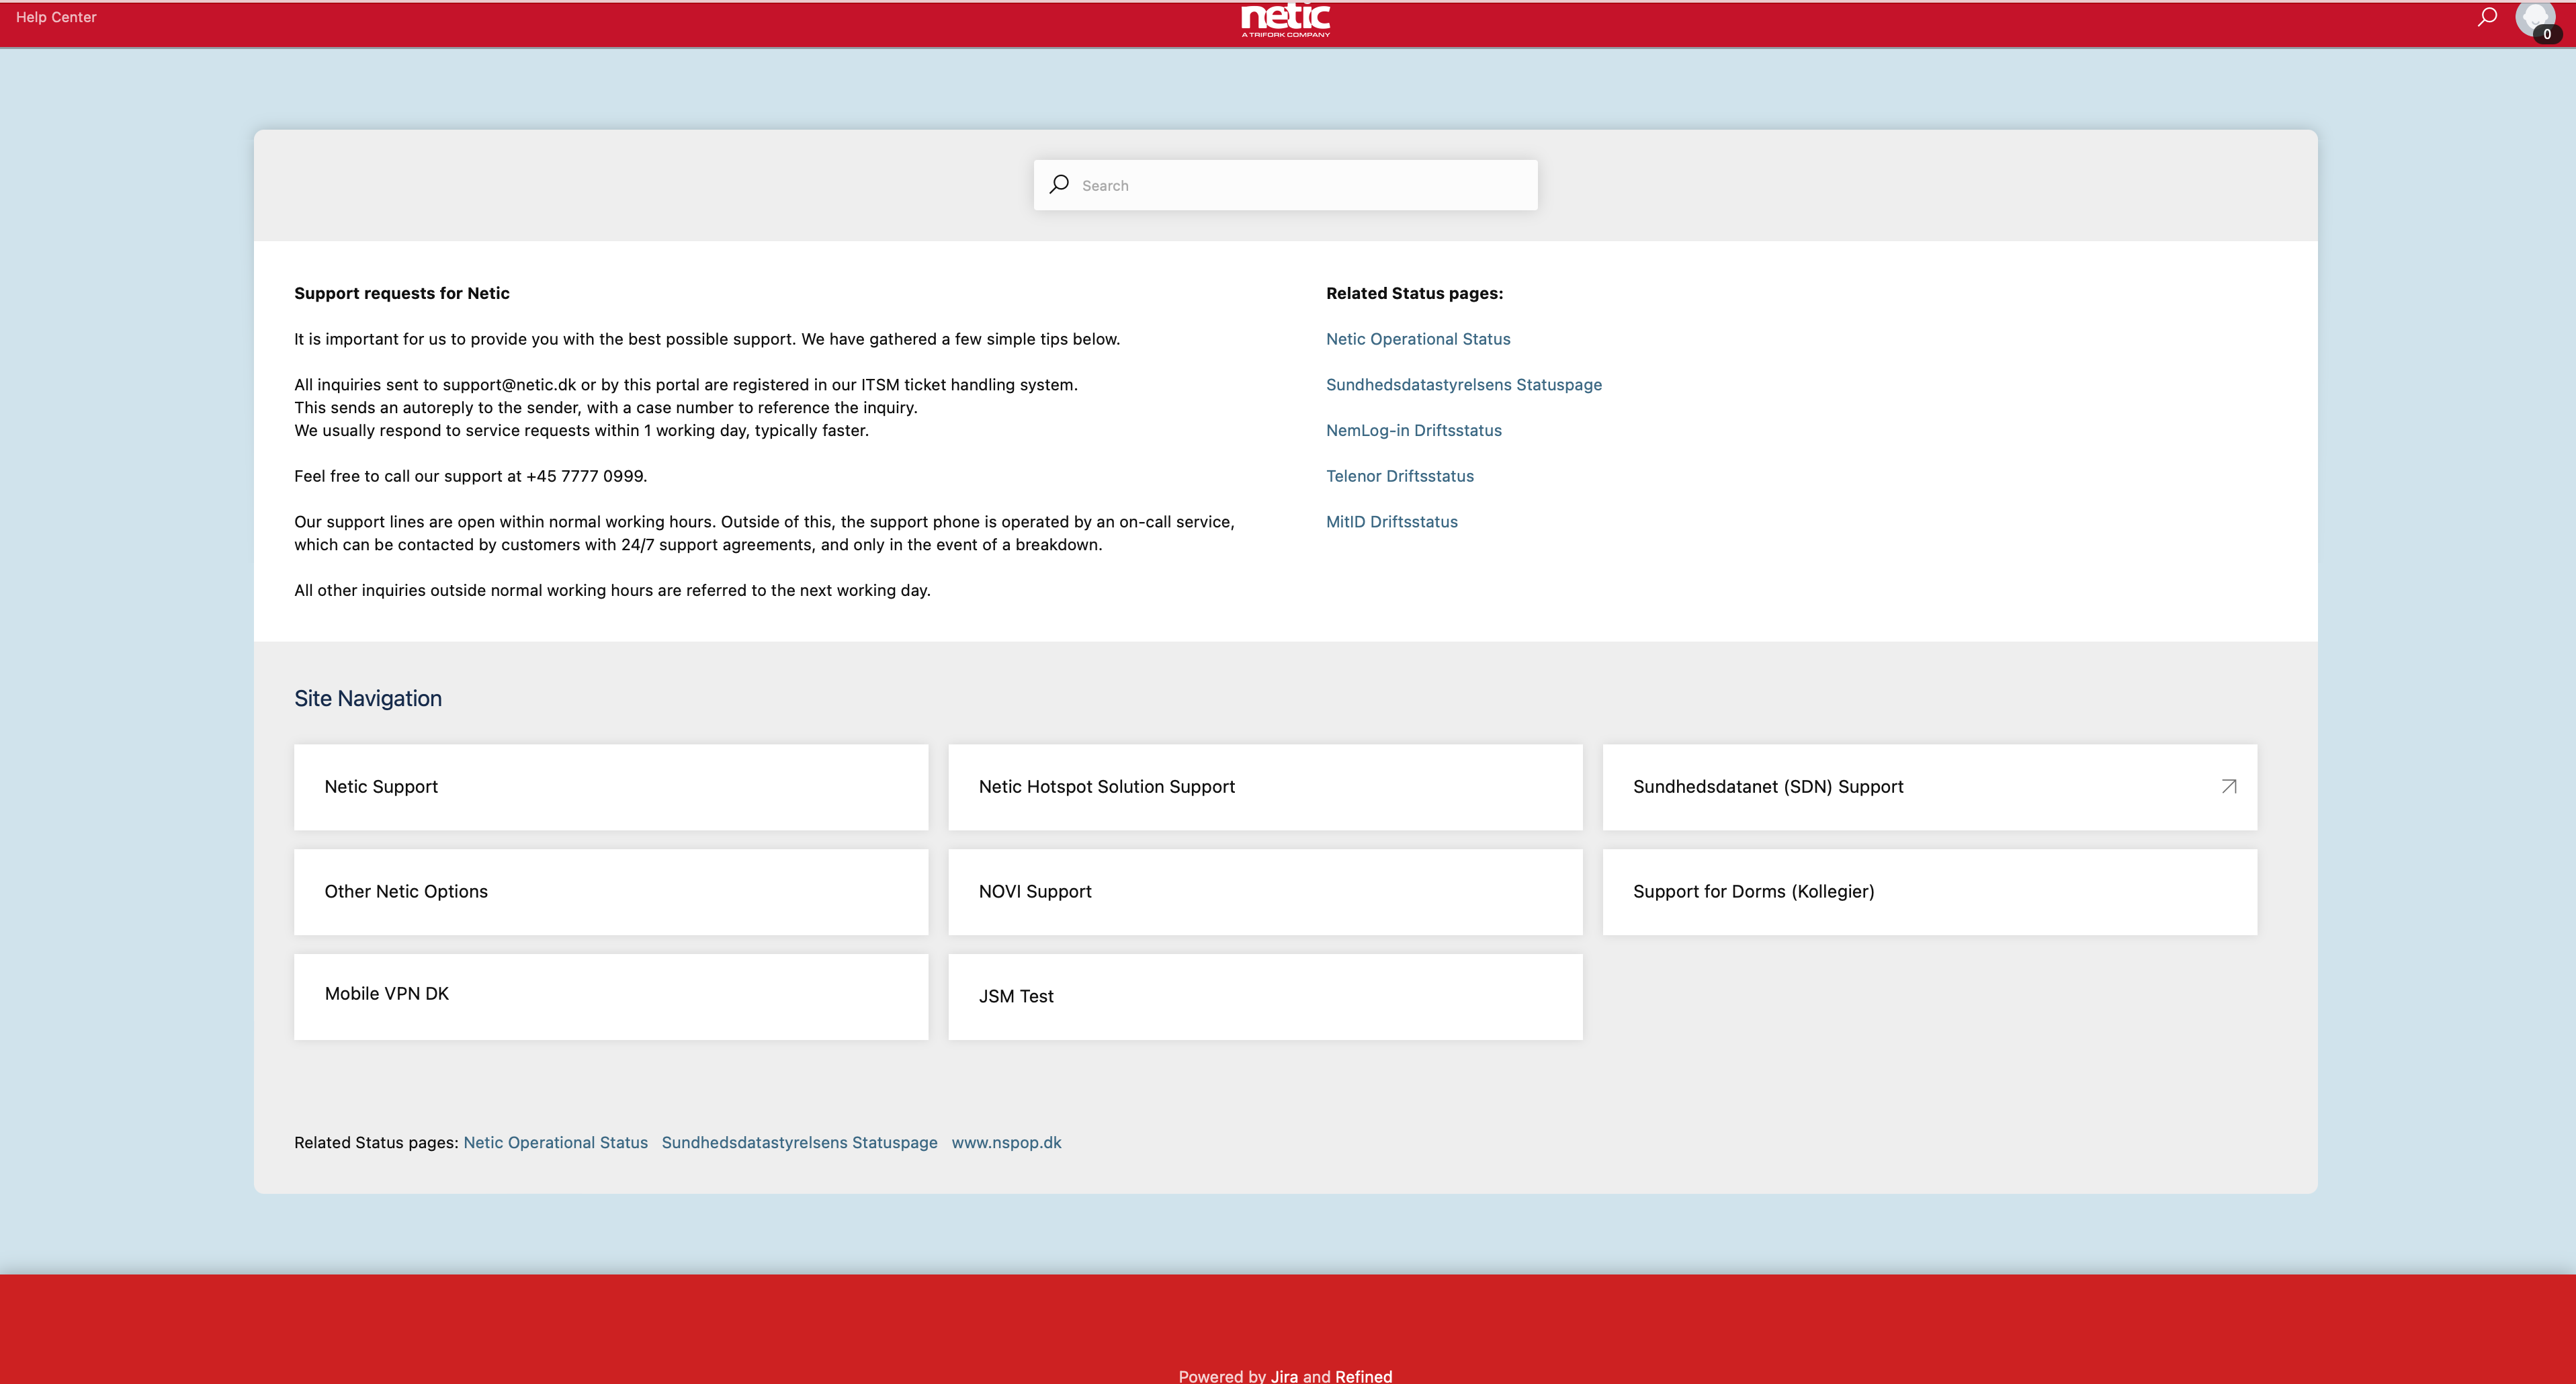Open Netic Operational Status link at bottom

555,1142
